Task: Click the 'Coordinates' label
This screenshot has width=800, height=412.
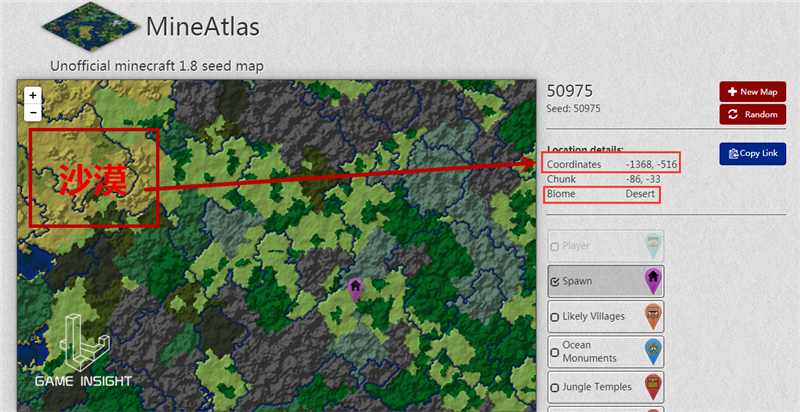Action: pos(574,165)
